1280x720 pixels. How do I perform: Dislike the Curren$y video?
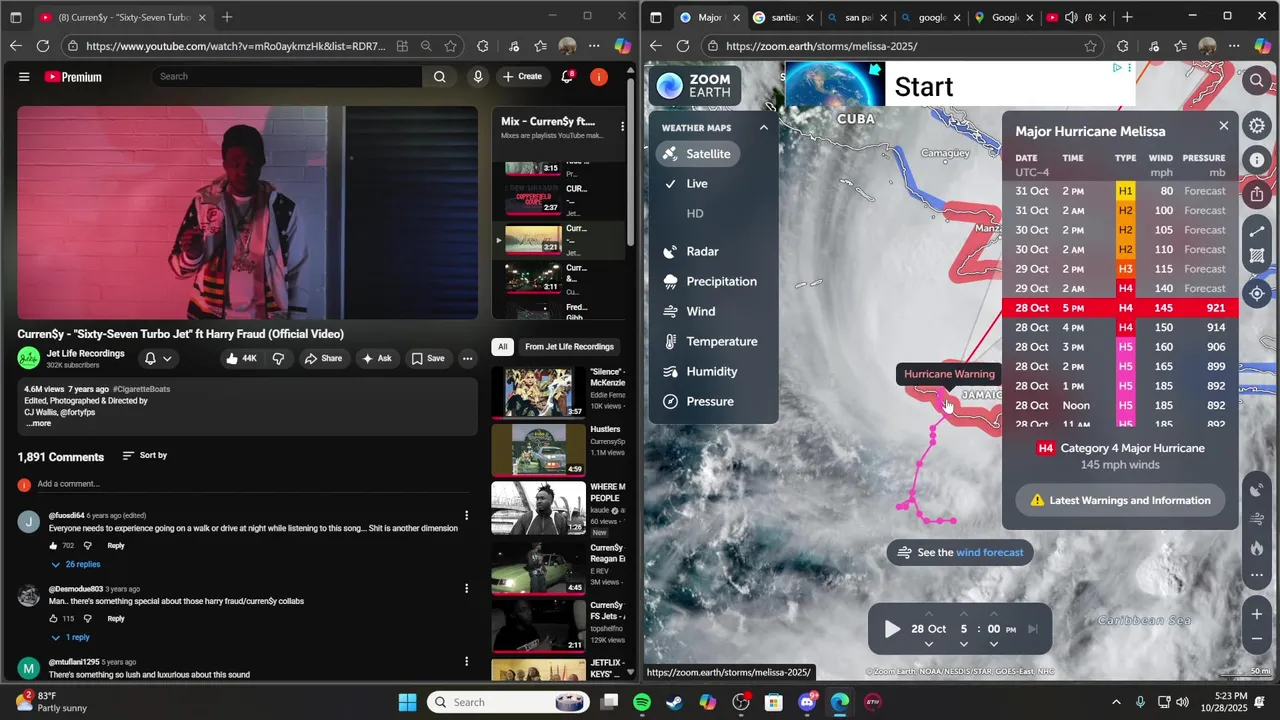pyautogui.click(x=278, y=359)
